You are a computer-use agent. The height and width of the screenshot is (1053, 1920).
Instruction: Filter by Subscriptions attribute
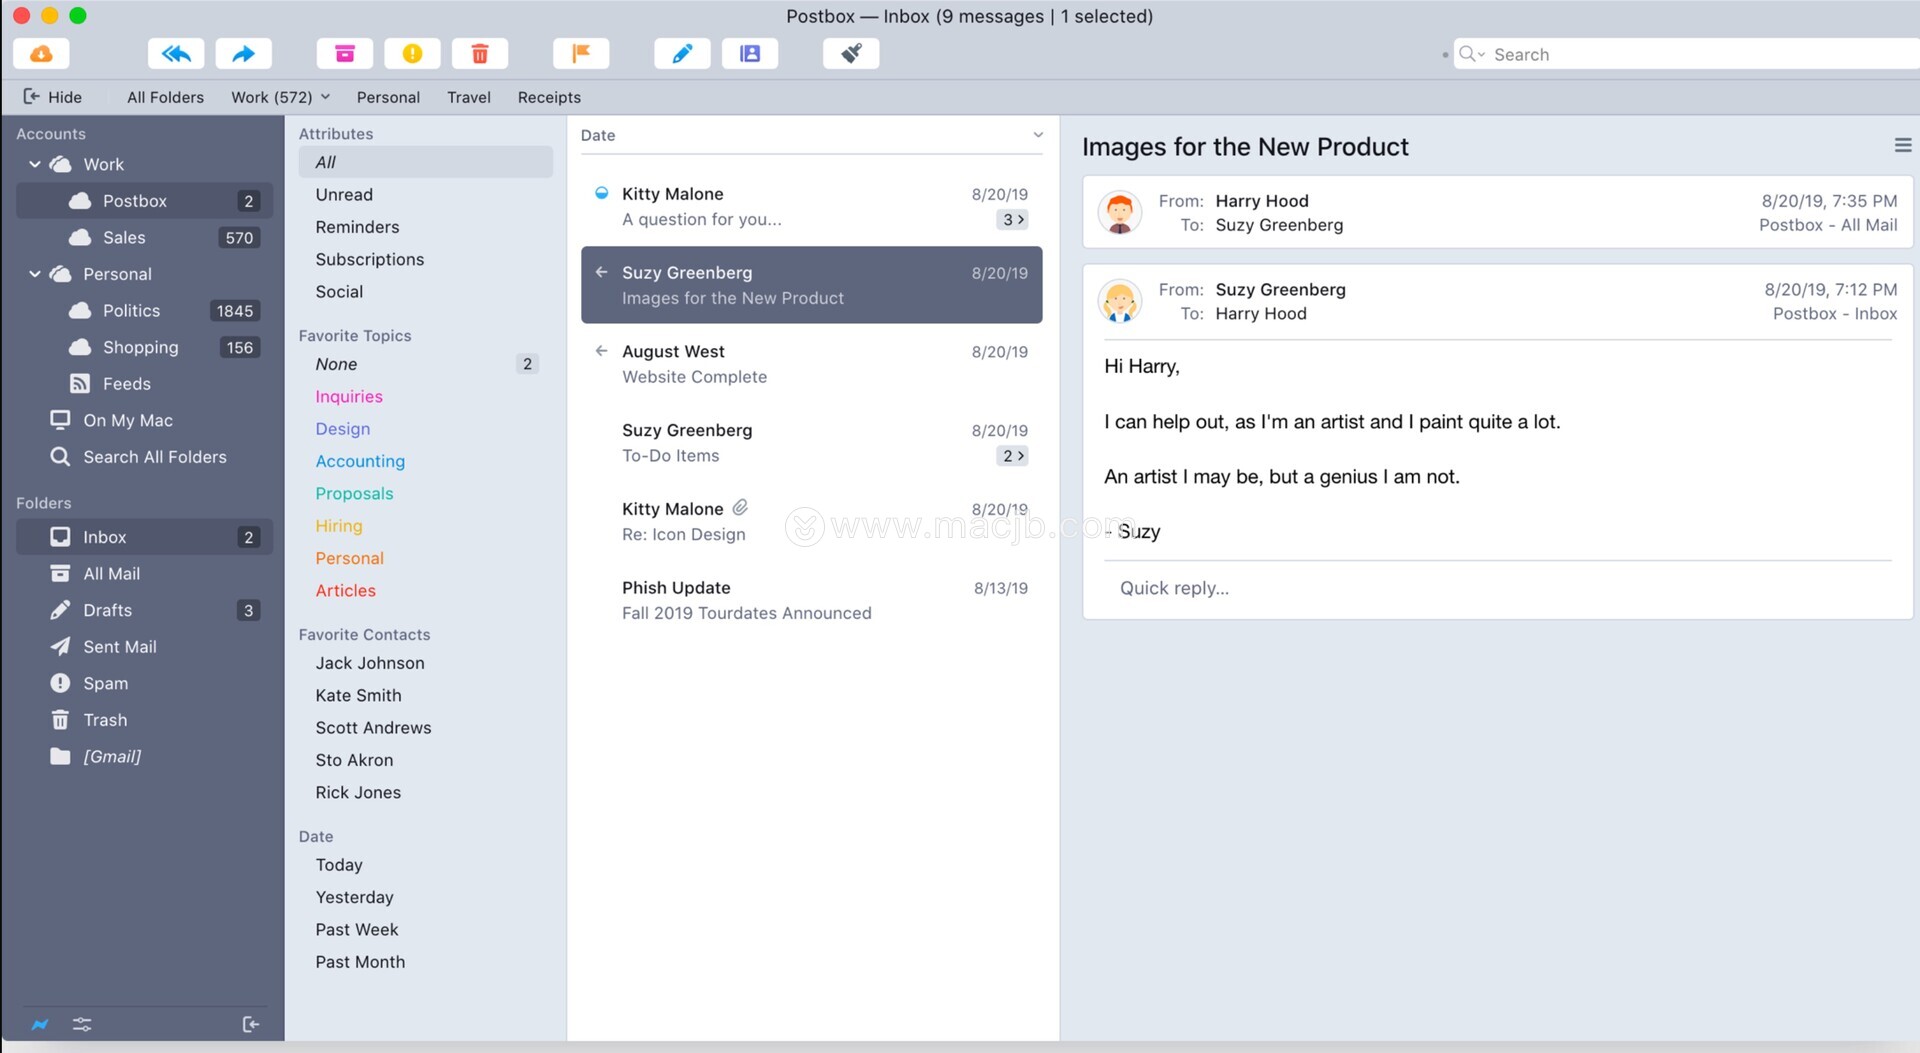(369, 260)
